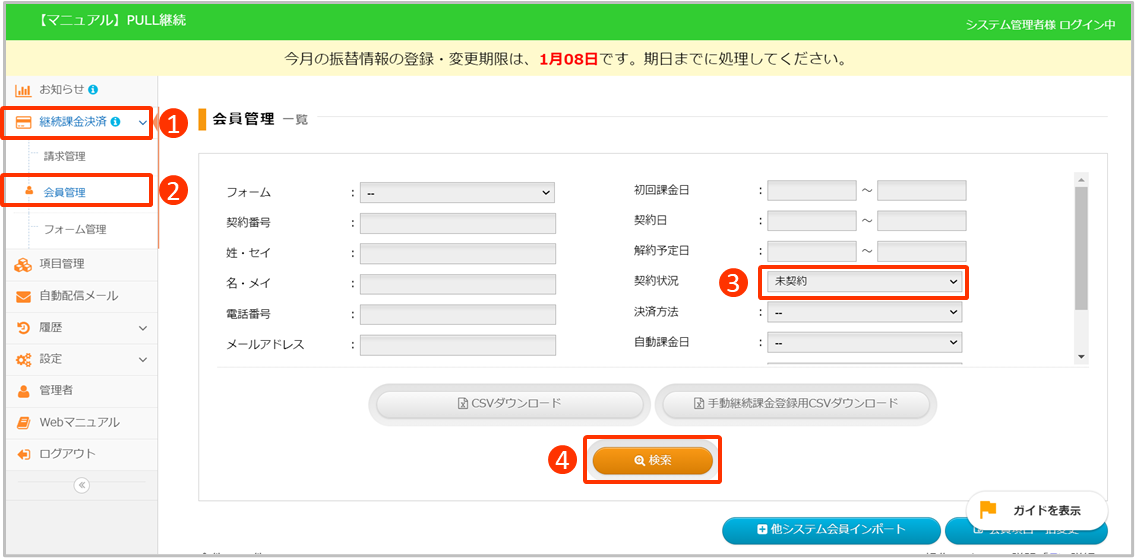
Task: Click the history clock icon for 履歴
Action: click(x=22, y=328)
